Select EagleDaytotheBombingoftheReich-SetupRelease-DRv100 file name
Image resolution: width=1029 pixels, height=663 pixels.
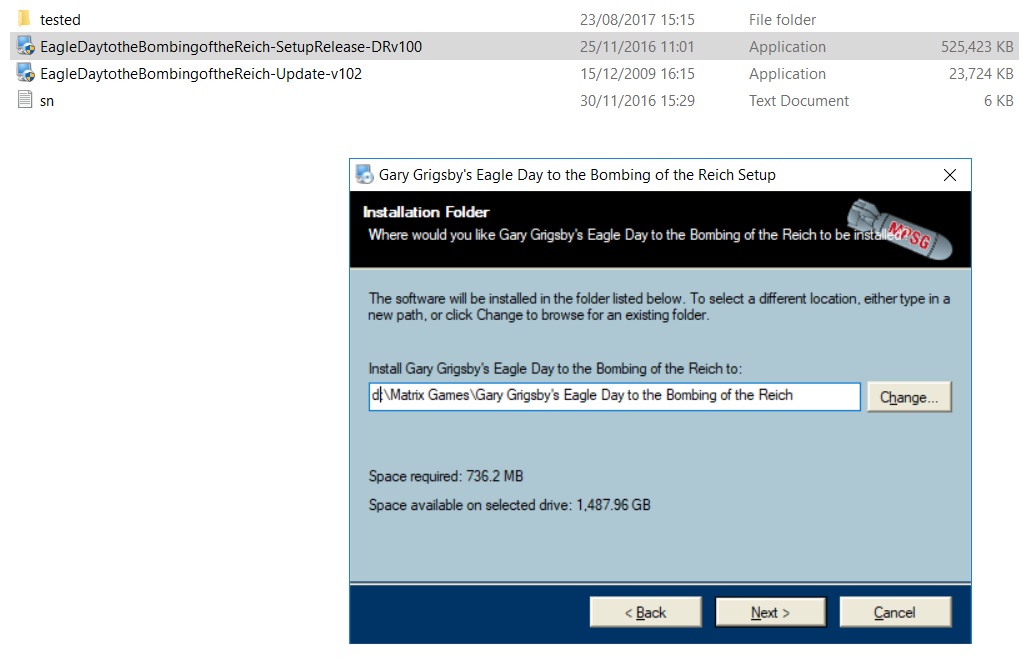[231, 47]
